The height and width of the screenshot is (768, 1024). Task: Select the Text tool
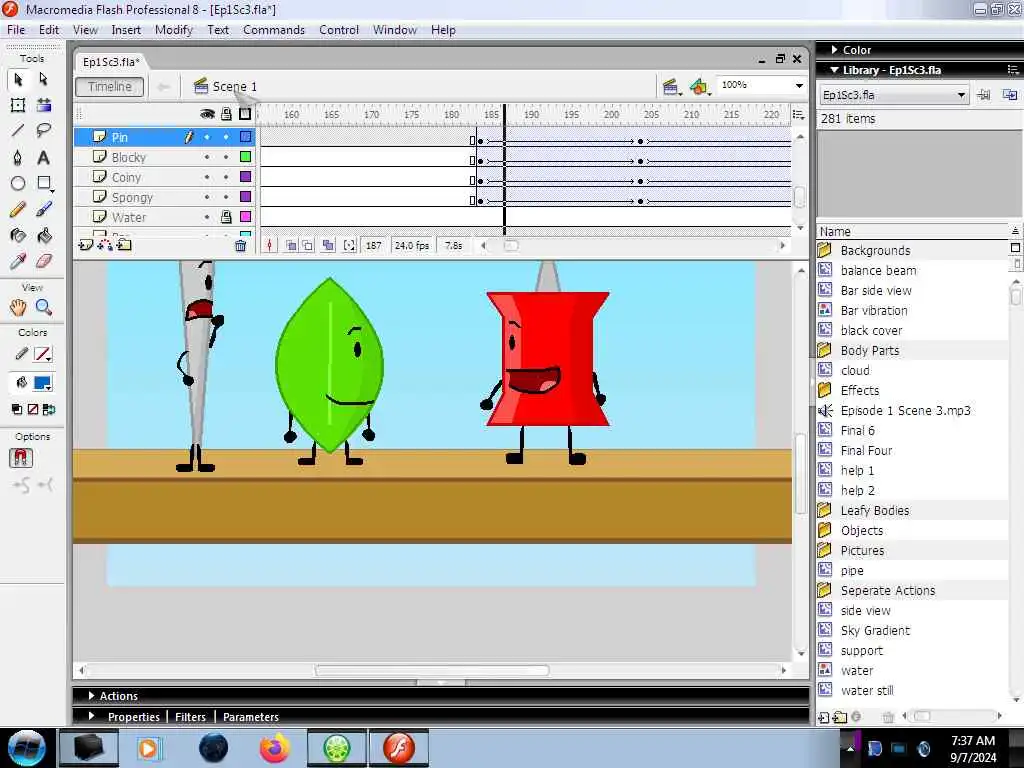pos(43,157)
